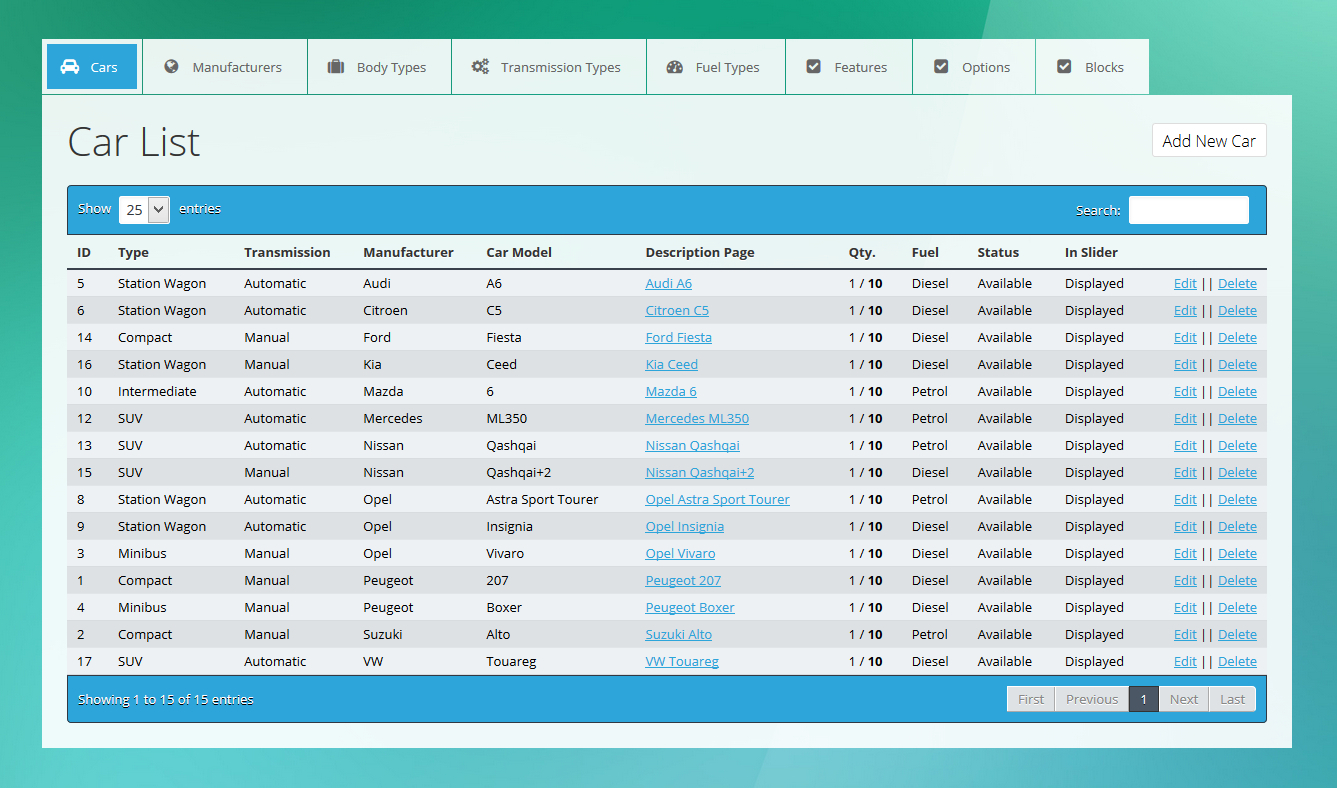1337x788 pixels.
Task: Follow the Ford Fiesta description link
Action: tap(679, 337)
